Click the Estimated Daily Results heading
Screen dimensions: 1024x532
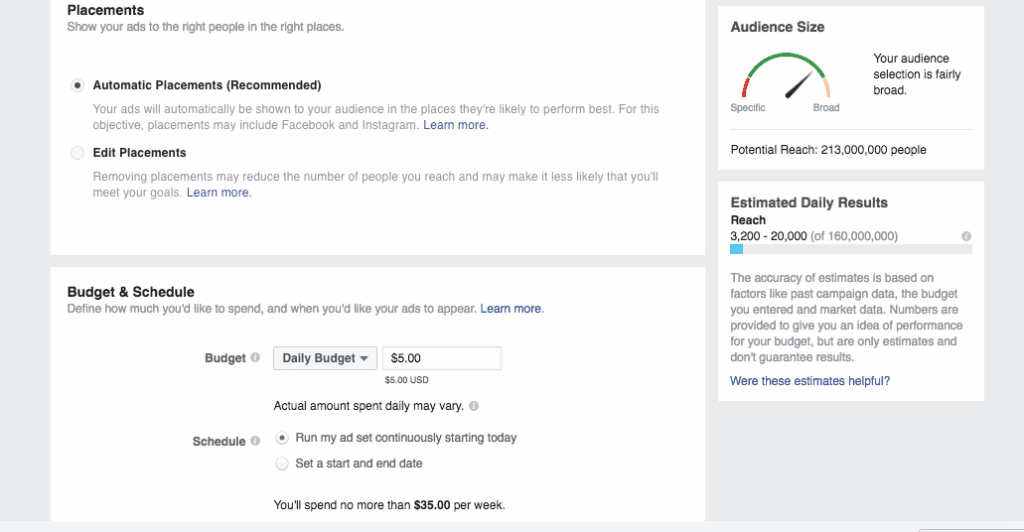tap(809, 202)
